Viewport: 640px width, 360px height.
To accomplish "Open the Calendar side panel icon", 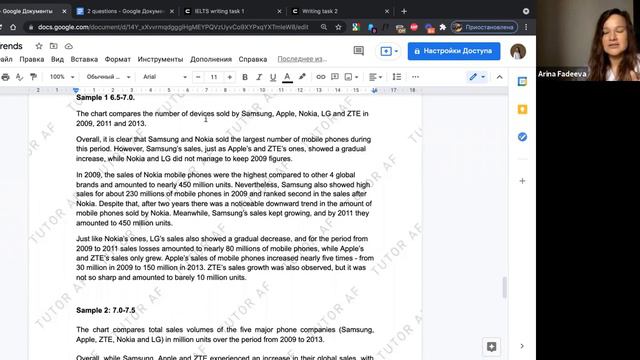I will pyautogui.click(x=522, y=82).
